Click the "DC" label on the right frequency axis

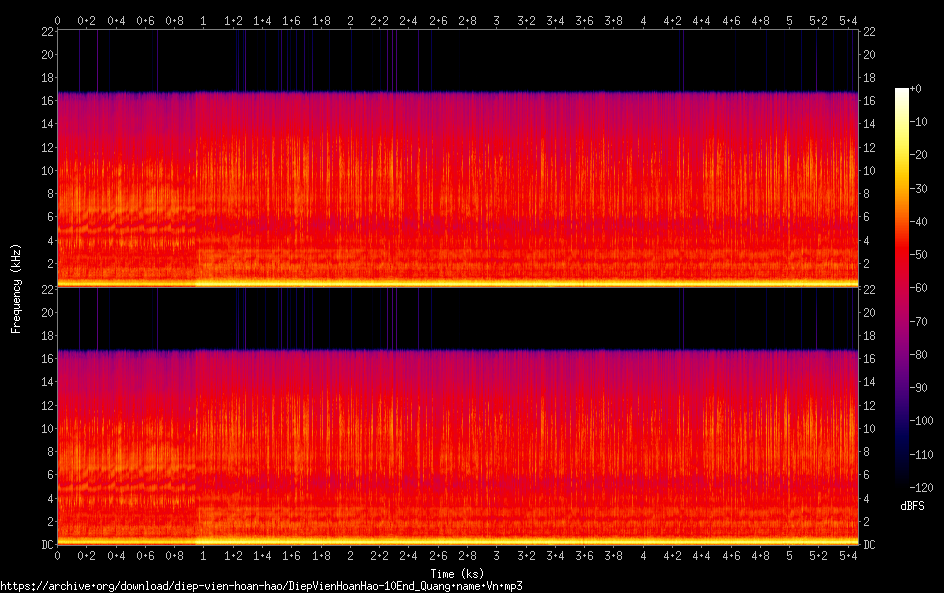pos(869,544)
